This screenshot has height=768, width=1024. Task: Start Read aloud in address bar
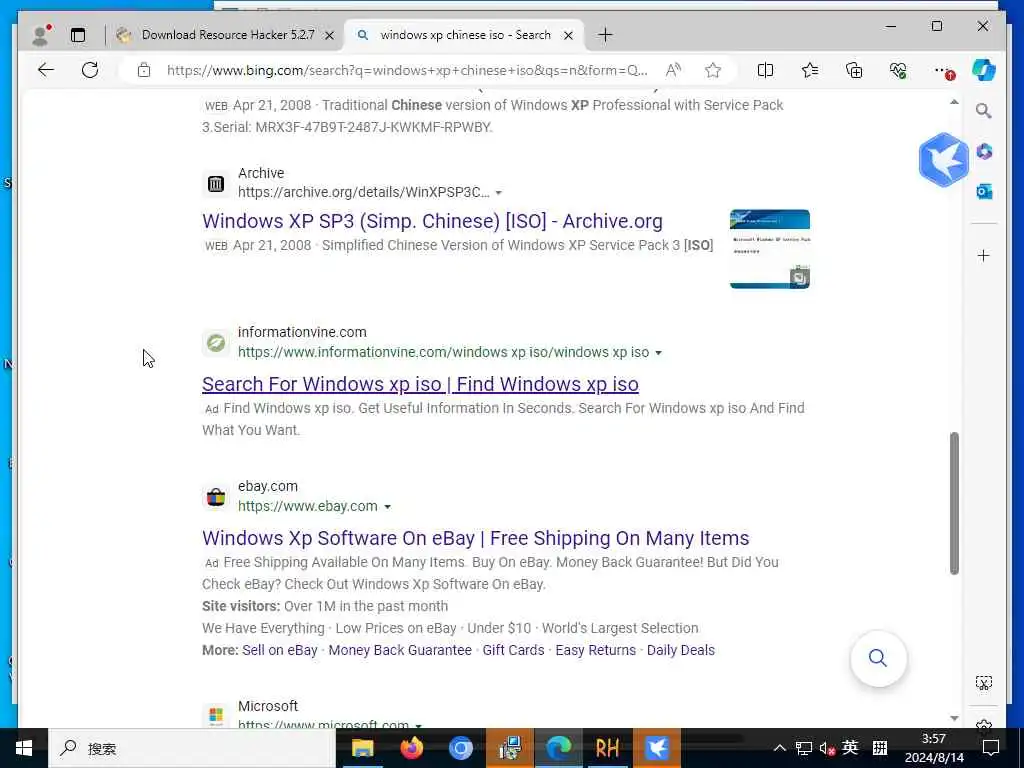pyautogui.click(x=673, y=70)
